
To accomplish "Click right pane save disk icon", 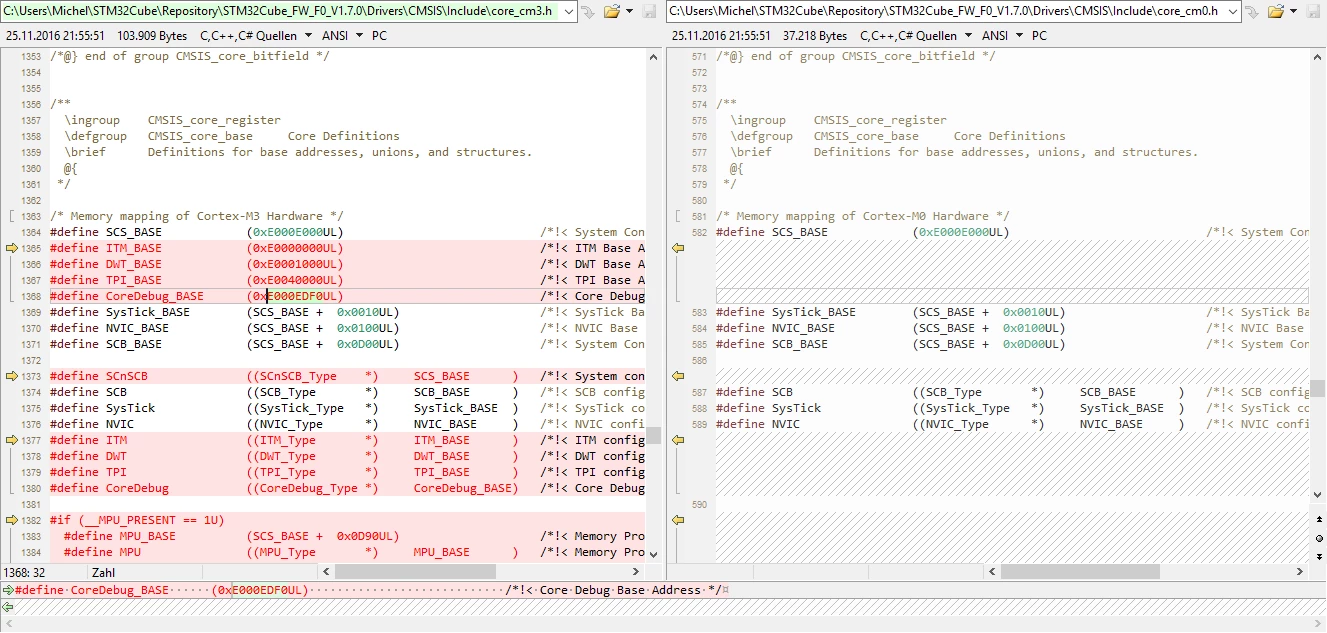I will [x=1314, y=12].
